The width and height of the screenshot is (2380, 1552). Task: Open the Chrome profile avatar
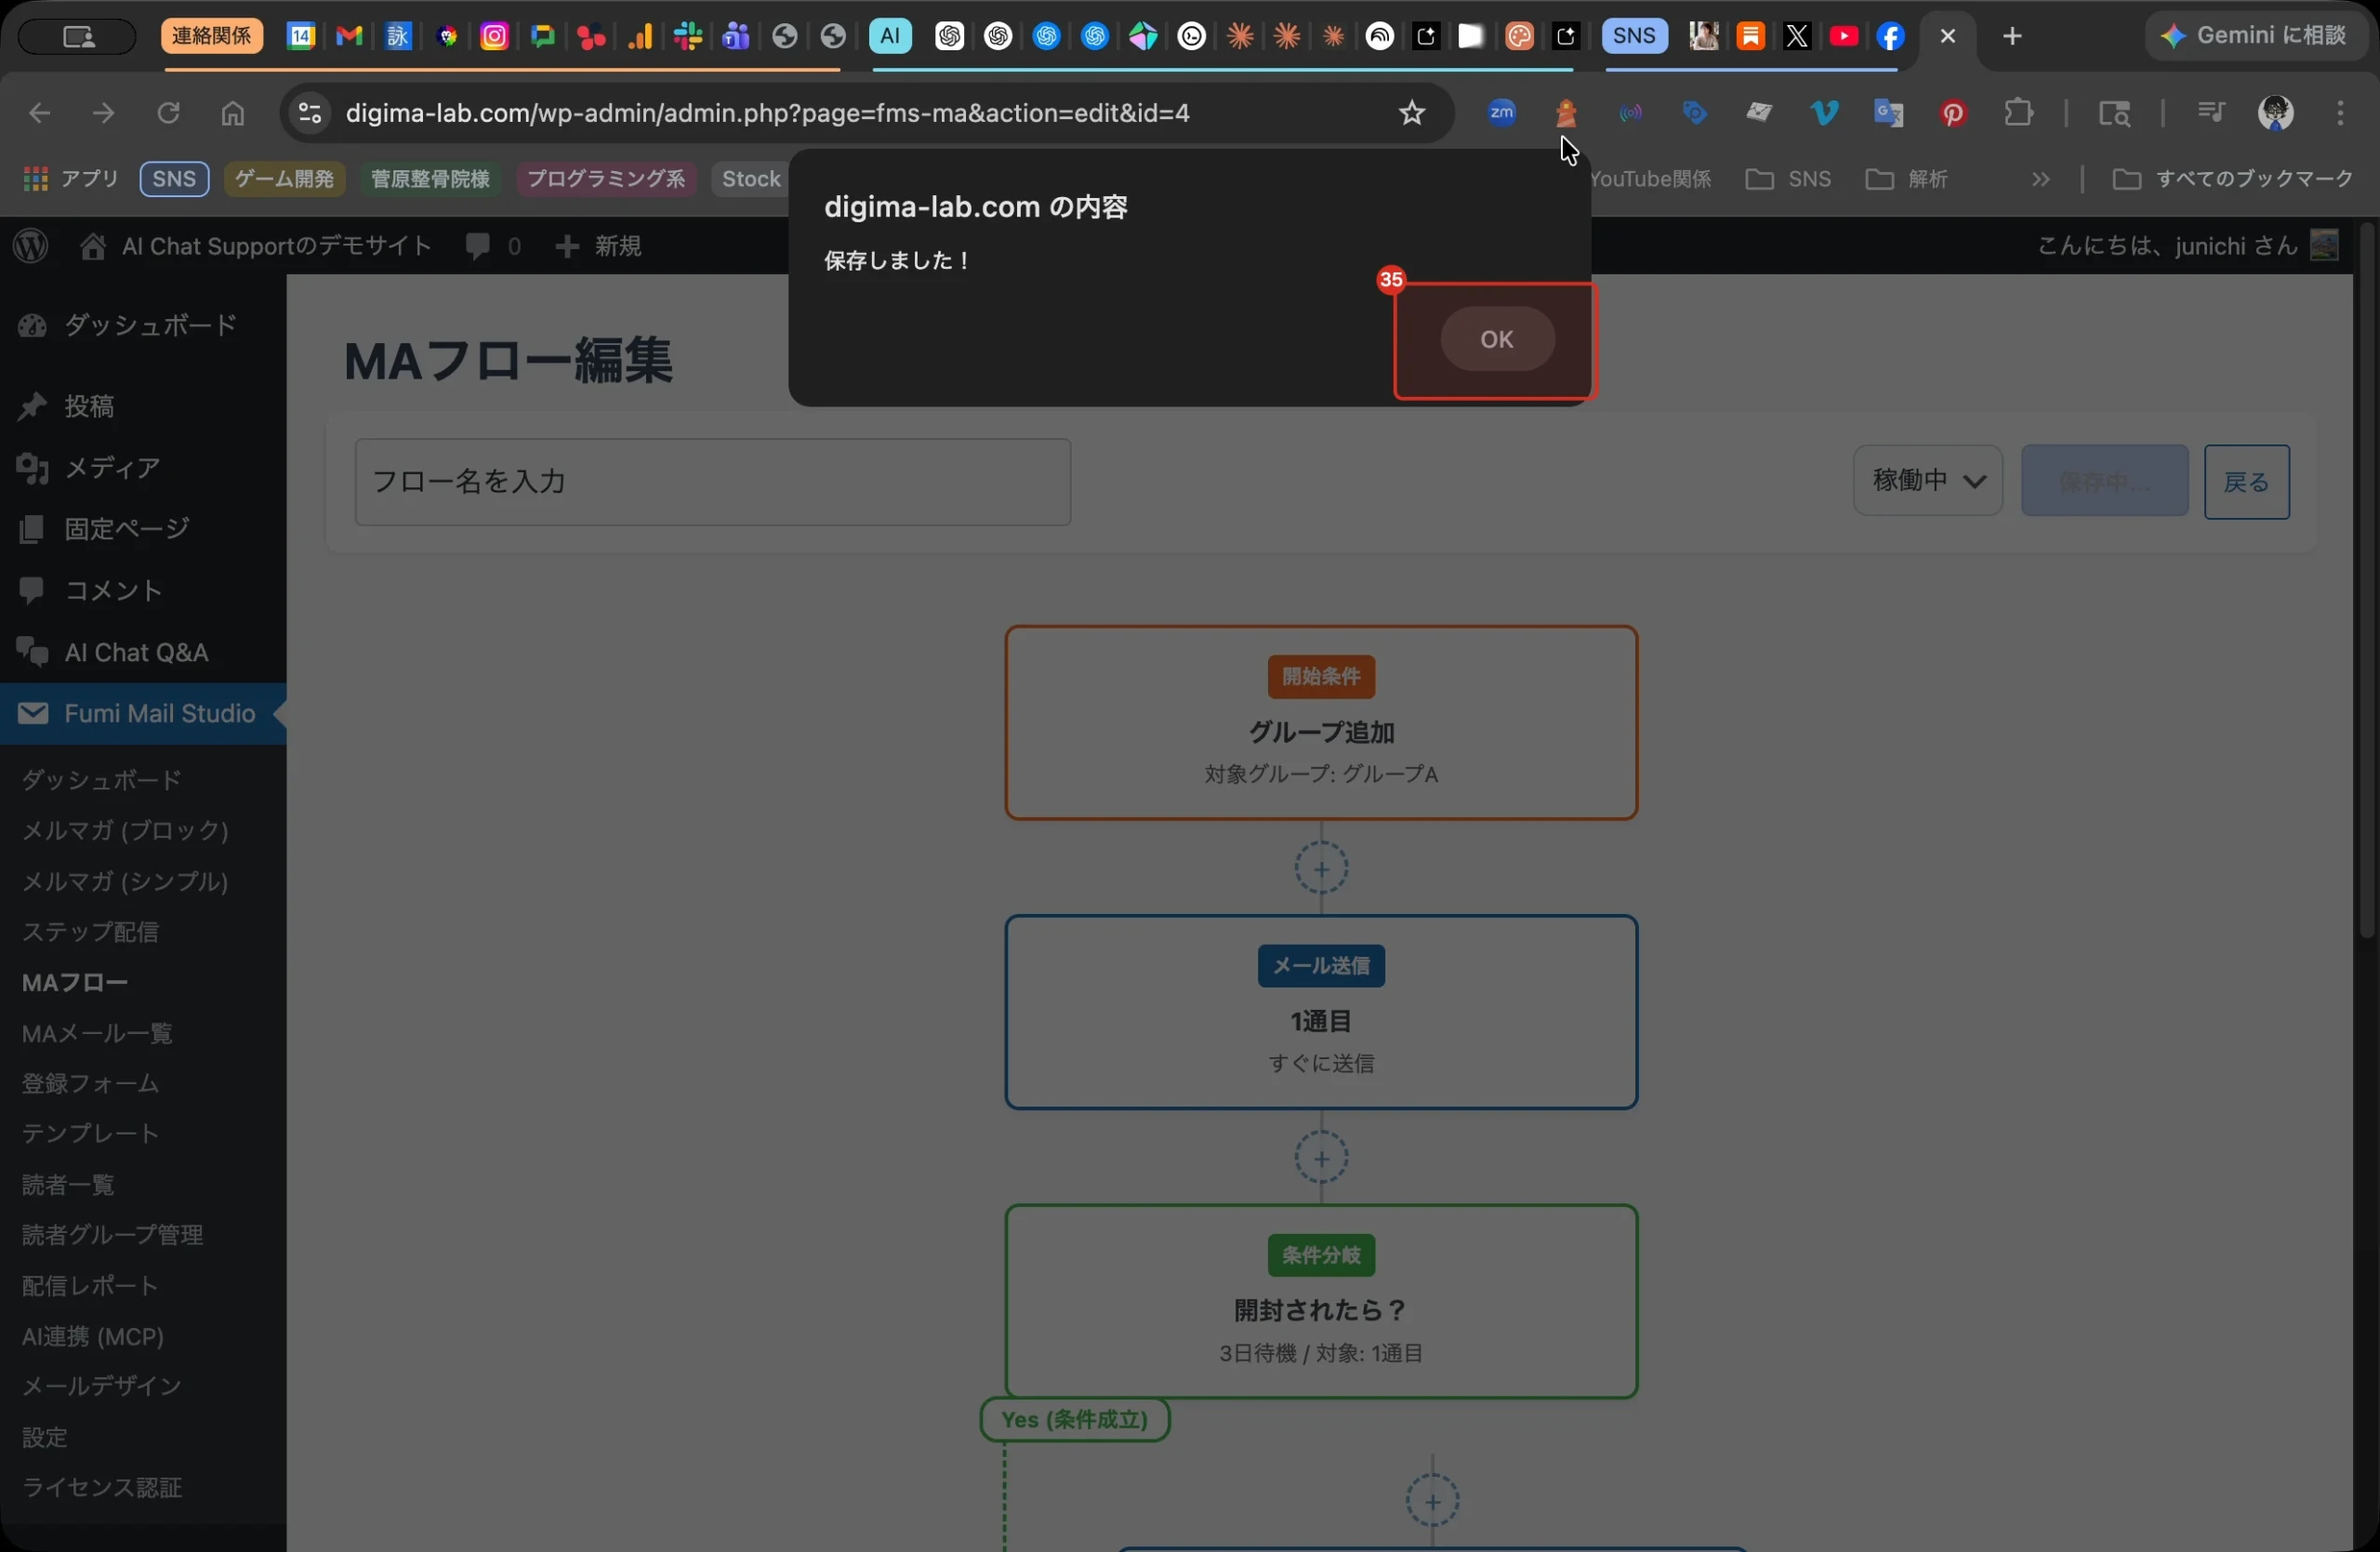pos(2275,113)
